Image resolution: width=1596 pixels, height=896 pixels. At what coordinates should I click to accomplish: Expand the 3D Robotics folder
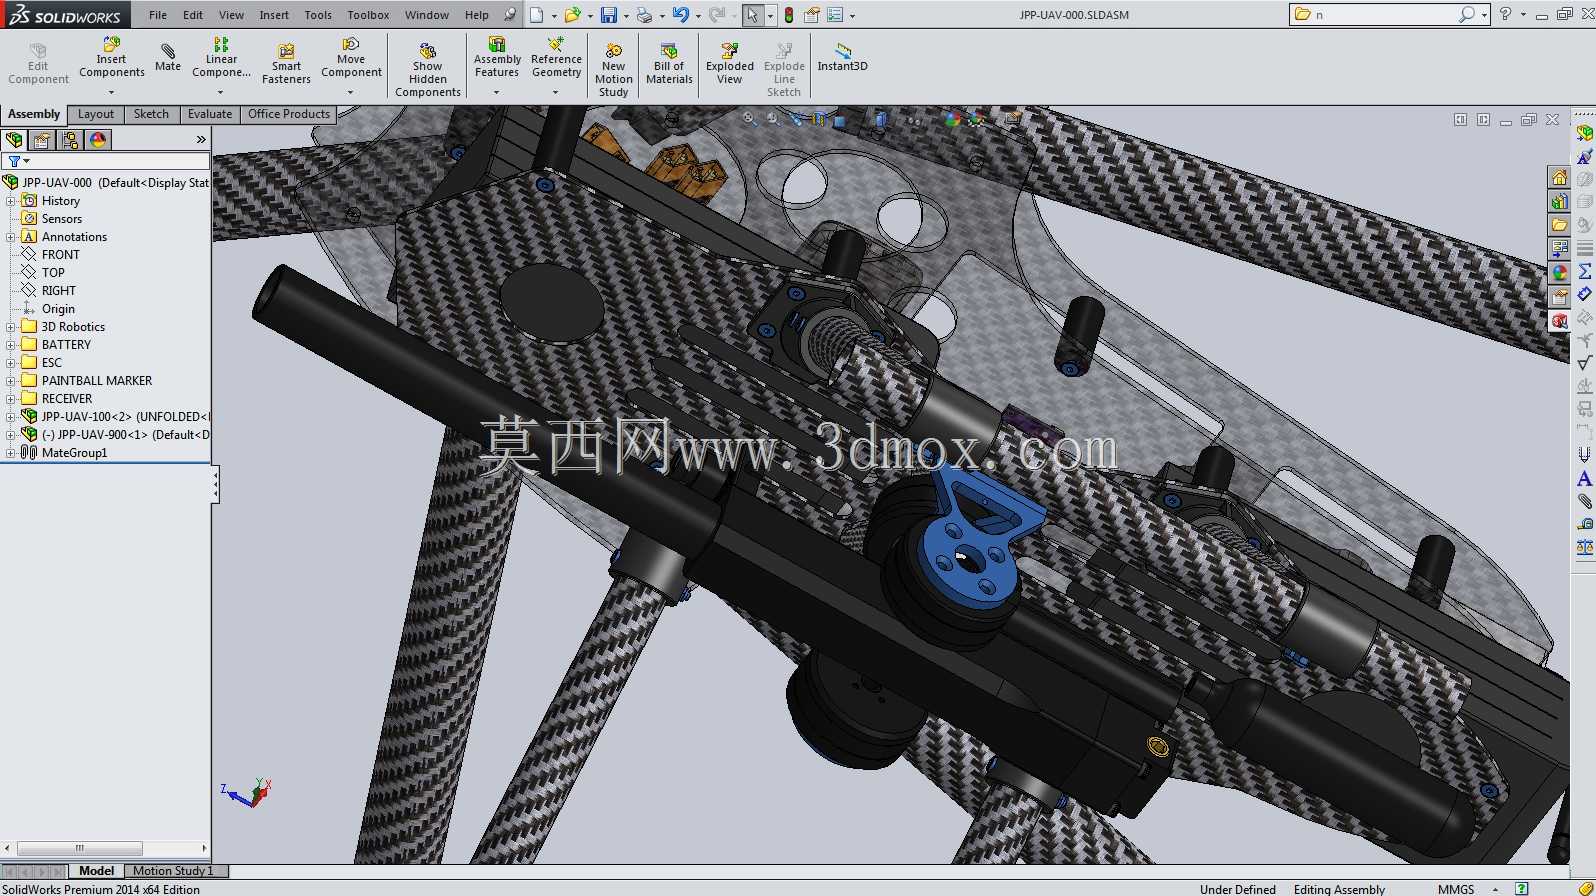10,327
